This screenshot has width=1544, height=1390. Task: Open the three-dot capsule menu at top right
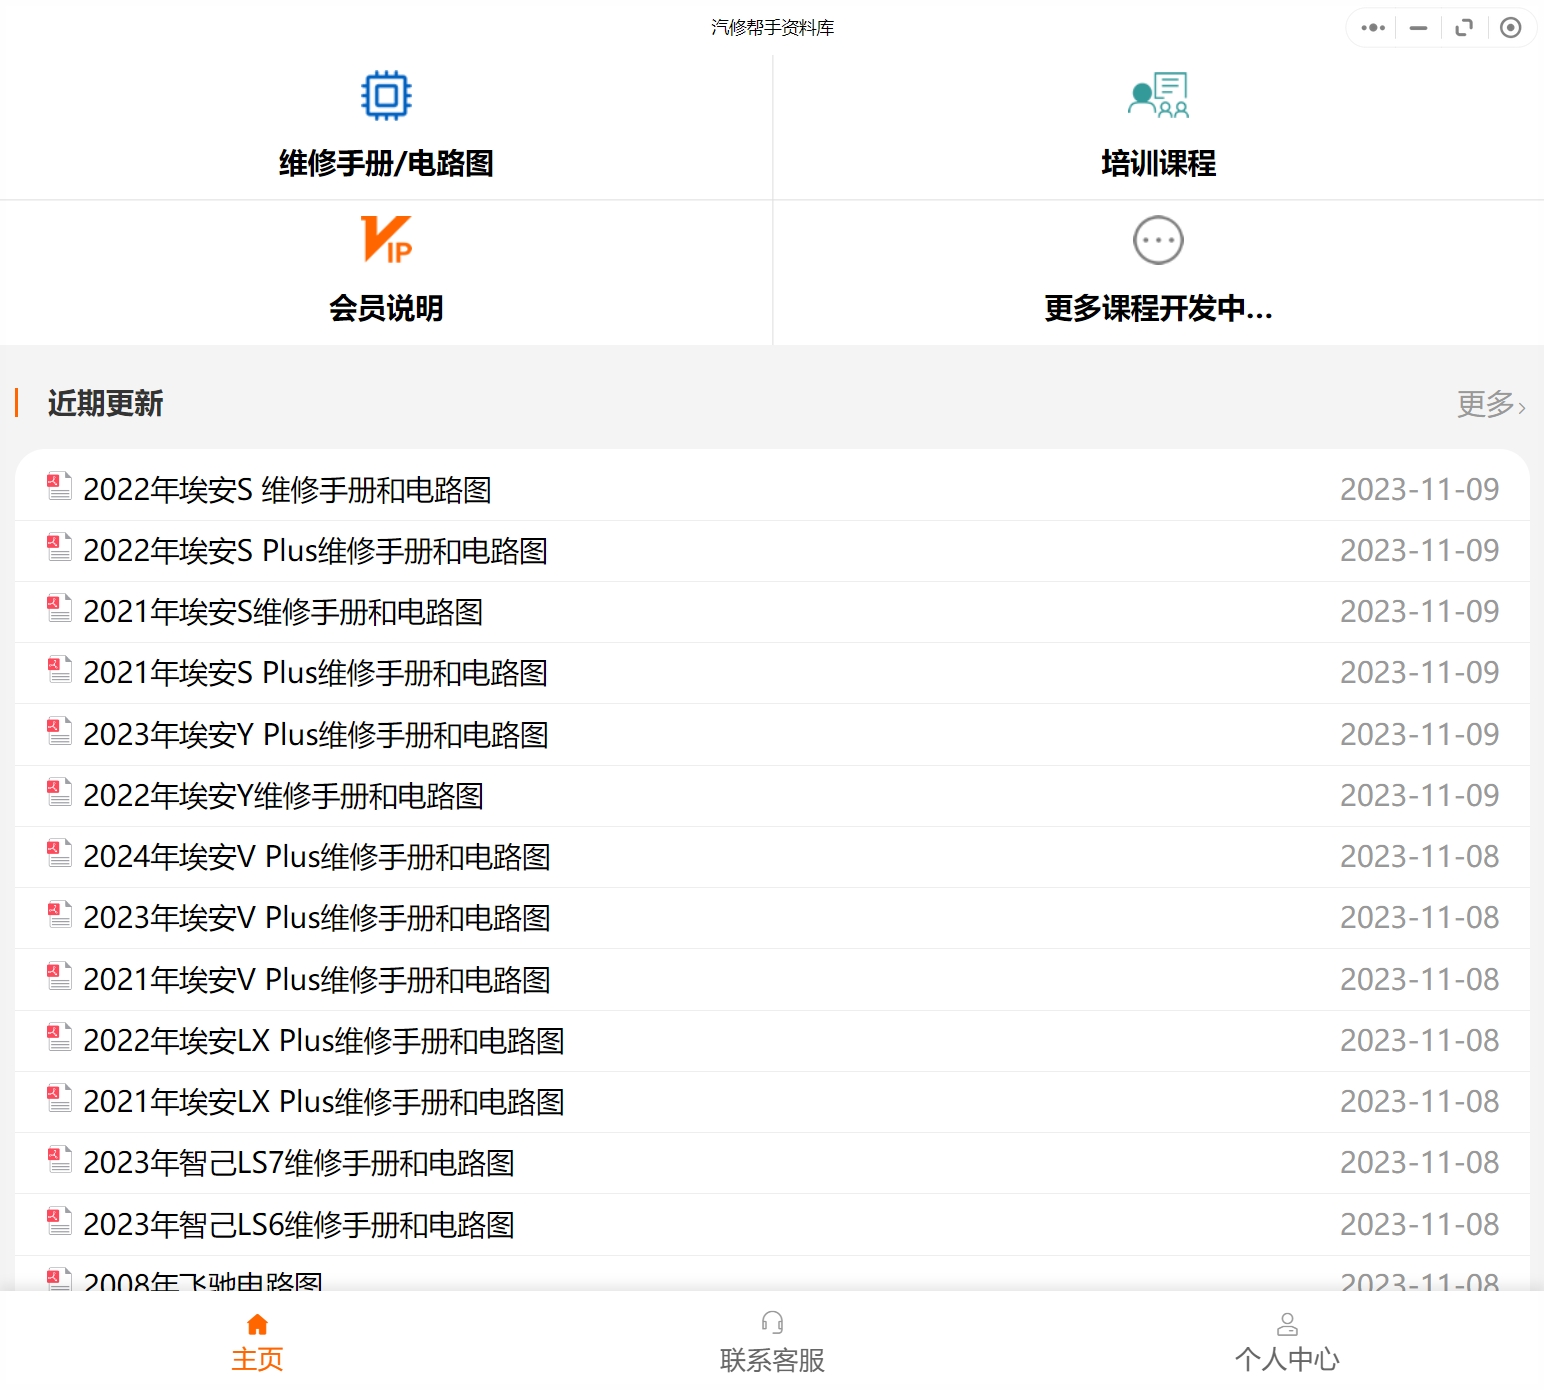tap(1371, 28)
